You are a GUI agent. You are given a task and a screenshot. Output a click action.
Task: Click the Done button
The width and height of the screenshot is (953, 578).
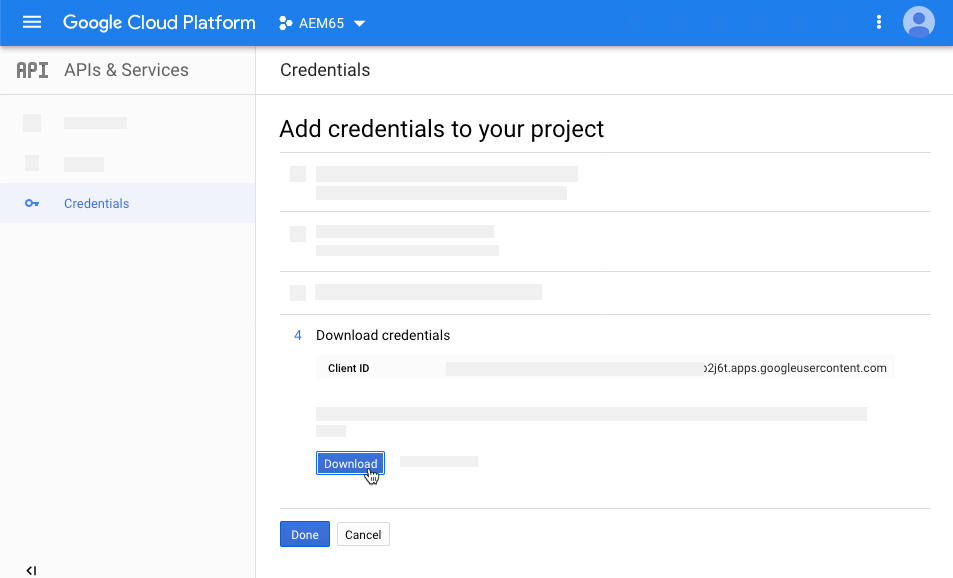pyautogui.click(x=305, y=535)
